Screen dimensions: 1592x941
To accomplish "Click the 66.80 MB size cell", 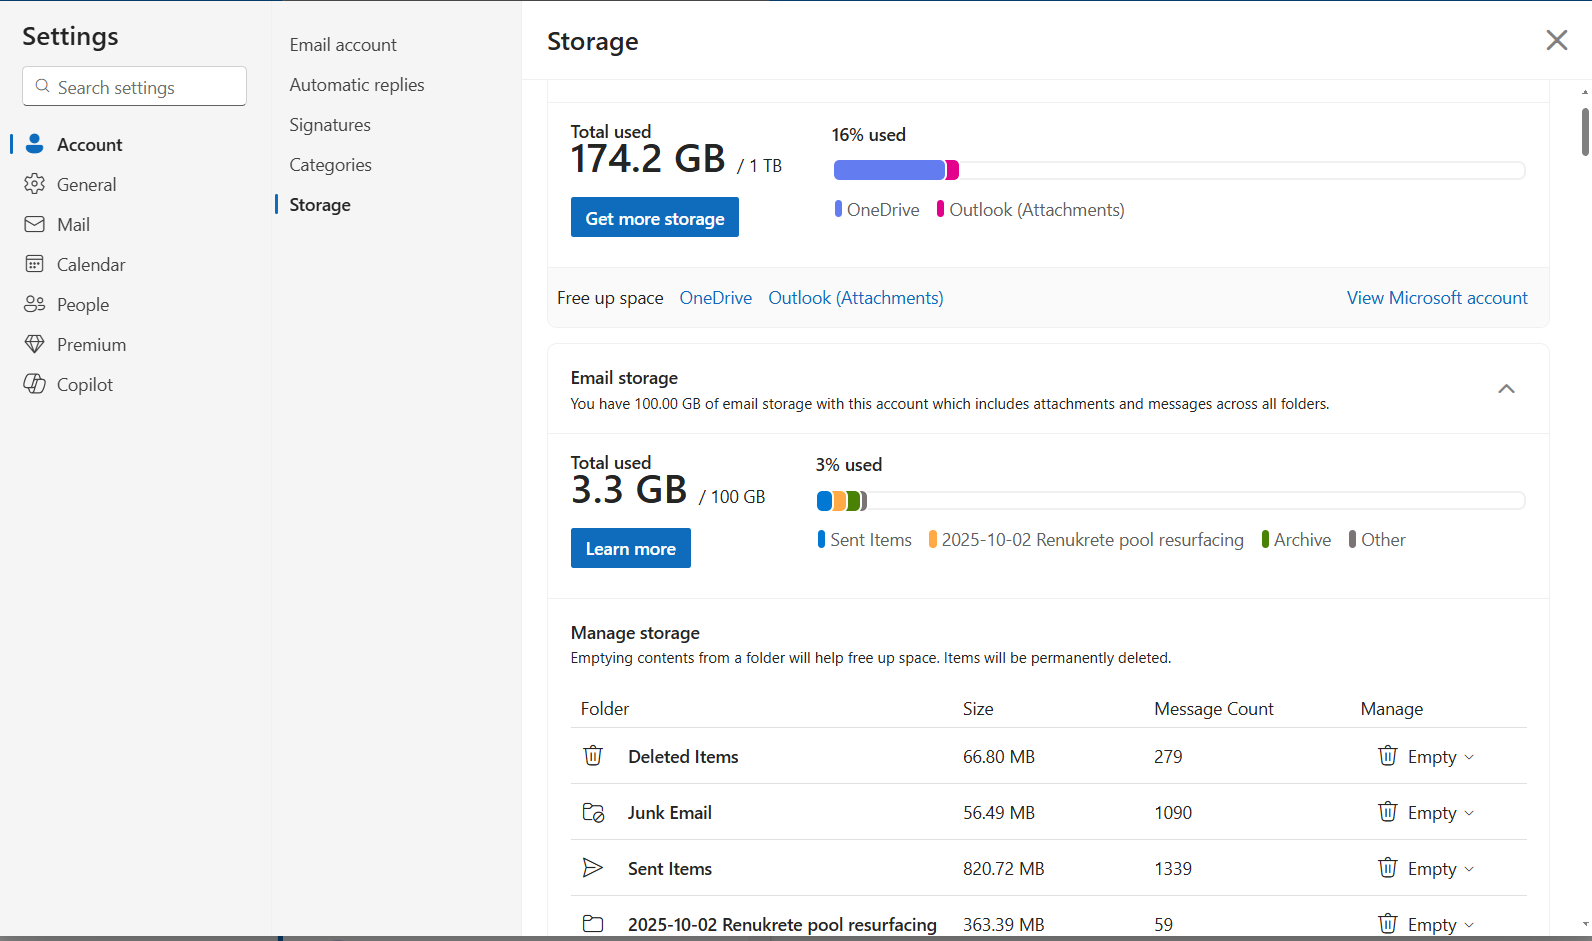I will tap(999, 757).
